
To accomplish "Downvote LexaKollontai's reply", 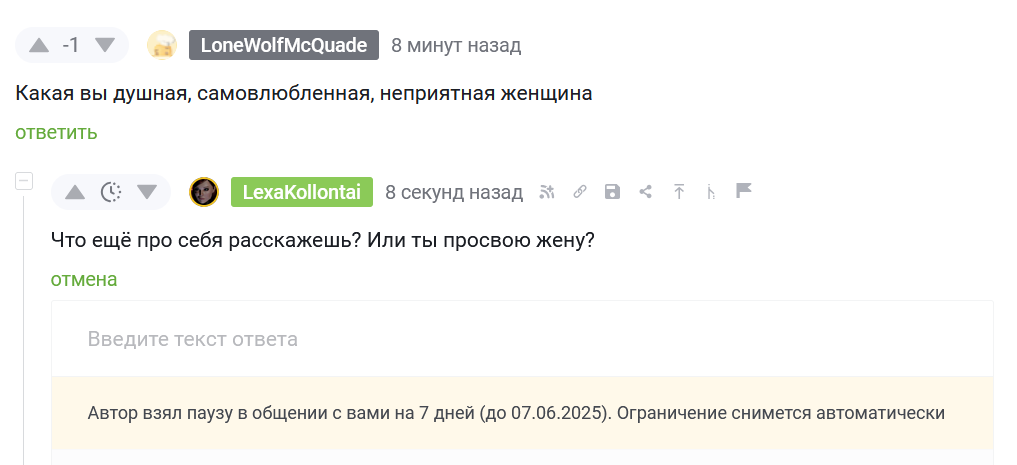I will coord(147,192).
